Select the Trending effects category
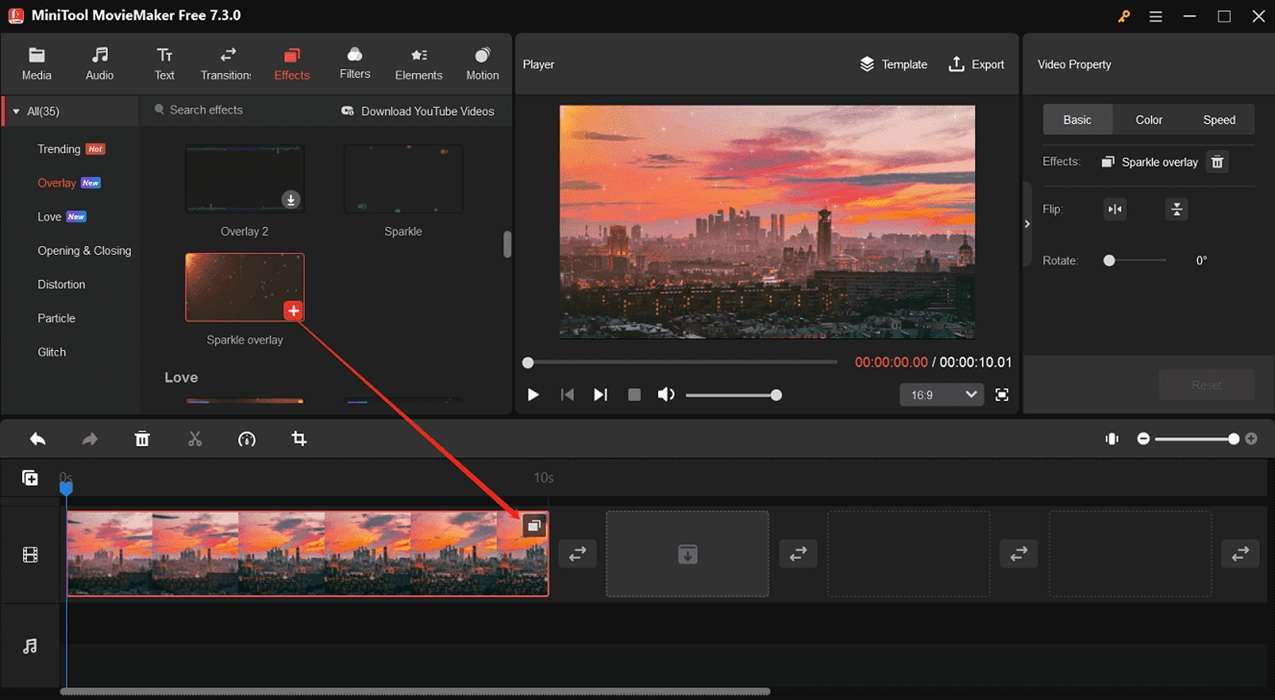Screen dimensions: 1275x700 coord(59,149)
